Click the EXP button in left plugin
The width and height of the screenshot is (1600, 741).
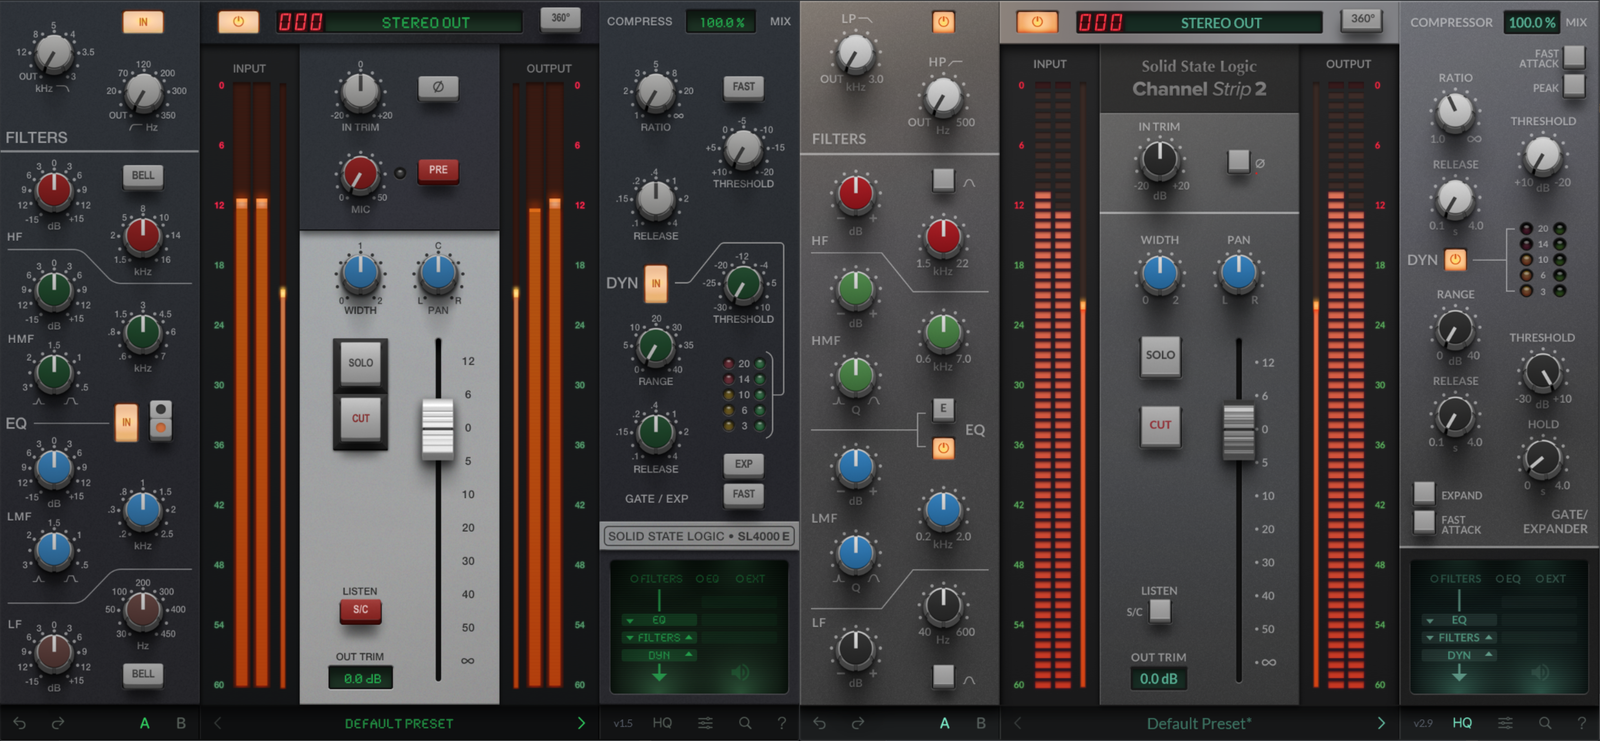(x=744, y=464)
